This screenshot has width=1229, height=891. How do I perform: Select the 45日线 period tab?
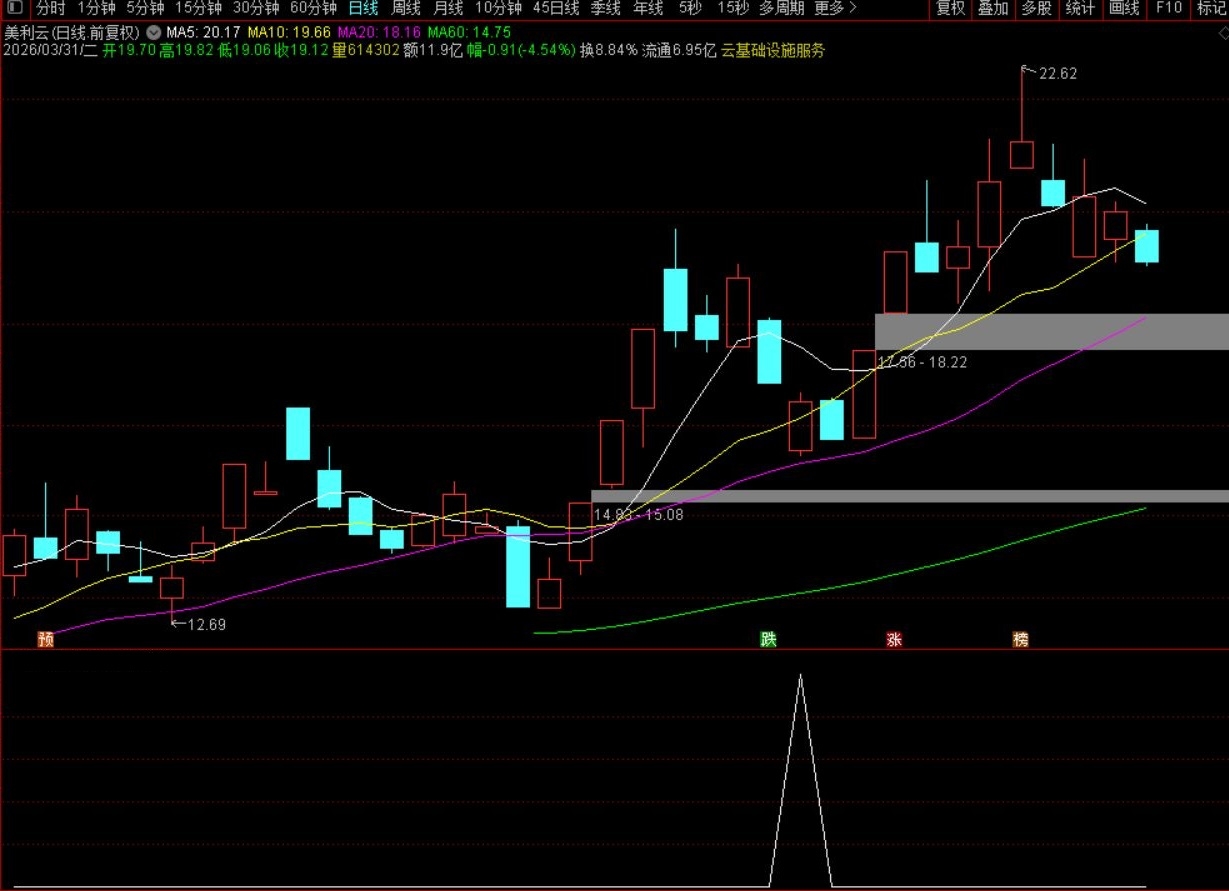[x=556, y=8]
